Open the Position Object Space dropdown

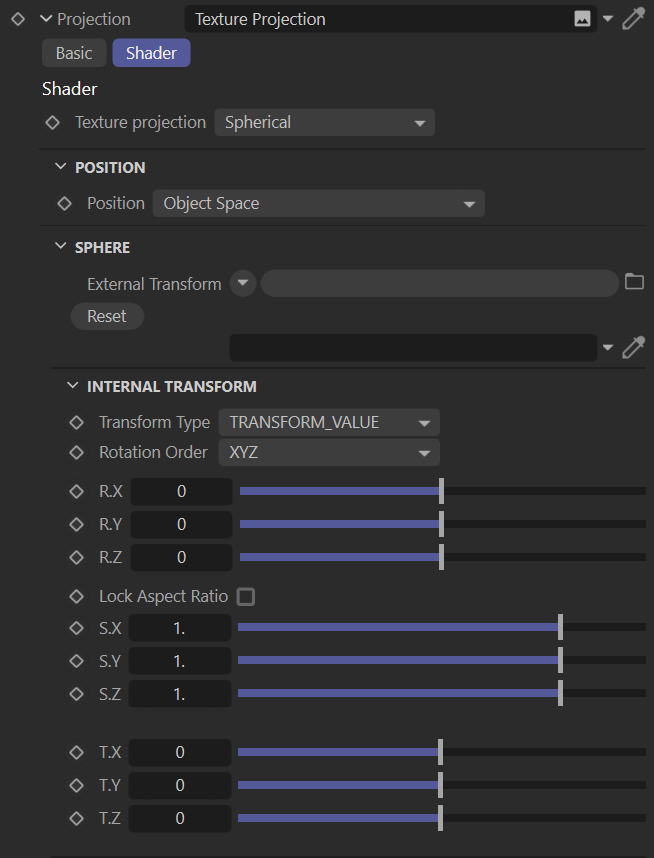point(318,204)
